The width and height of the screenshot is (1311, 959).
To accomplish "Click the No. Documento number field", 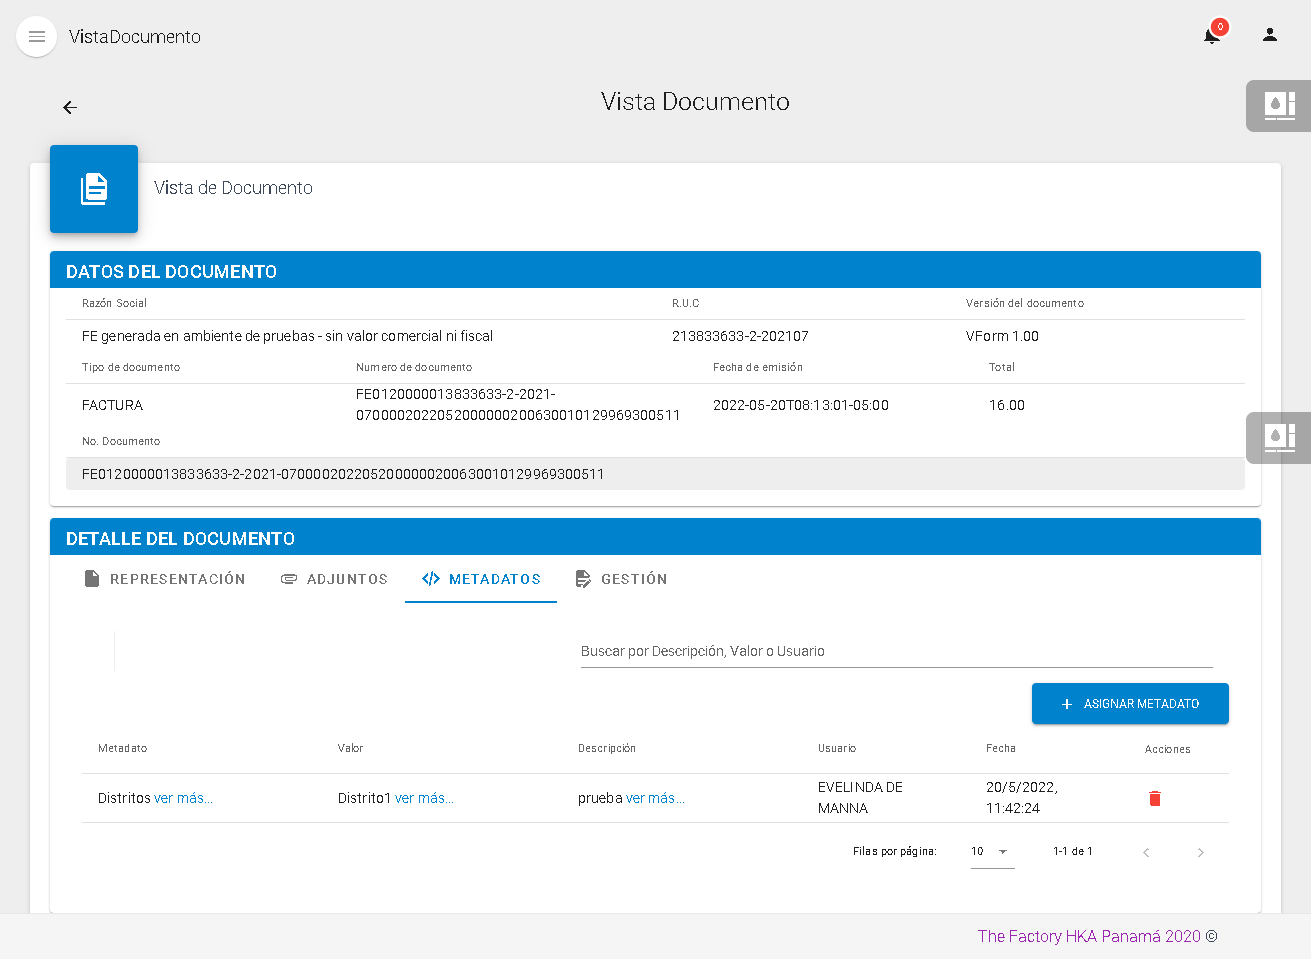I will [343, 474].
